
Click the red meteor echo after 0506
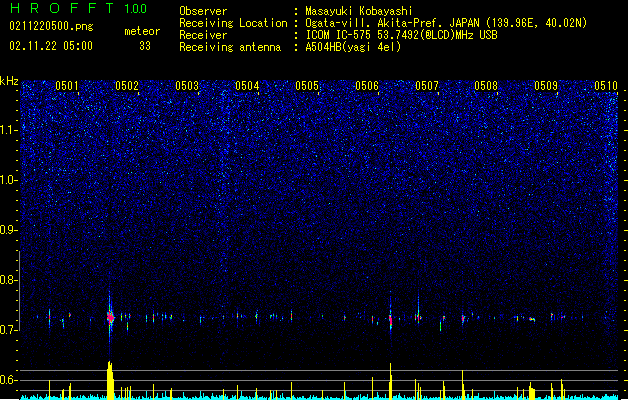pos(390,320)
